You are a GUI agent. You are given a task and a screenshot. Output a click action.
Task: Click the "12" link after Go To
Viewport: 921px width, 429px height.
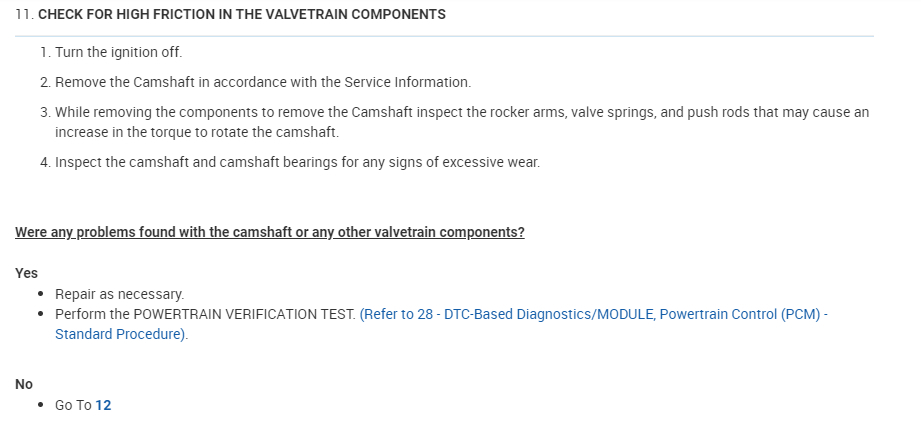click(x=103, y=405)
